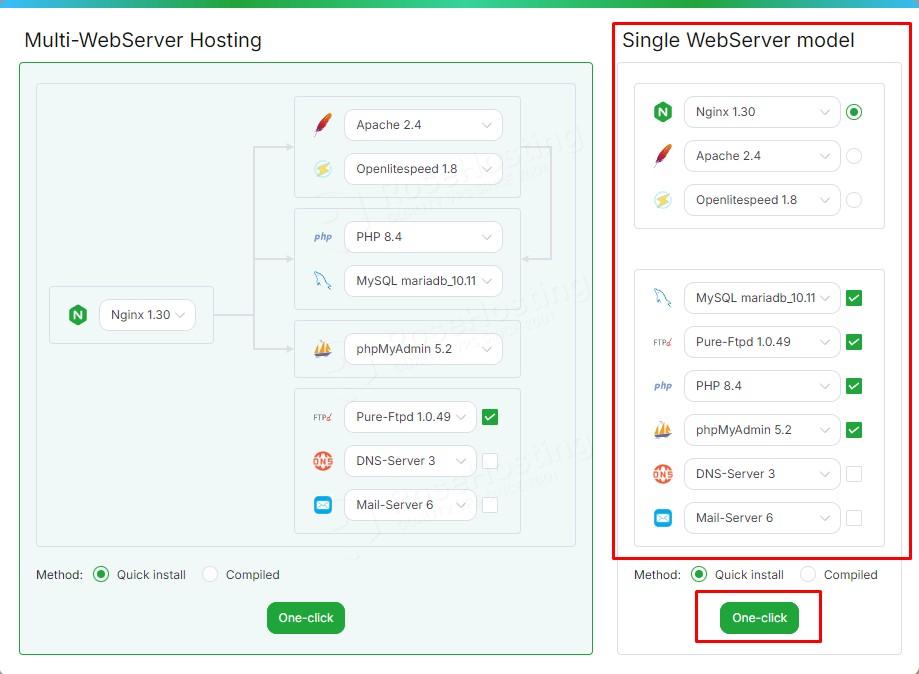
Task: Click the MySQL dolphin icon in Single WebServer model
Action: click(663, 298)
